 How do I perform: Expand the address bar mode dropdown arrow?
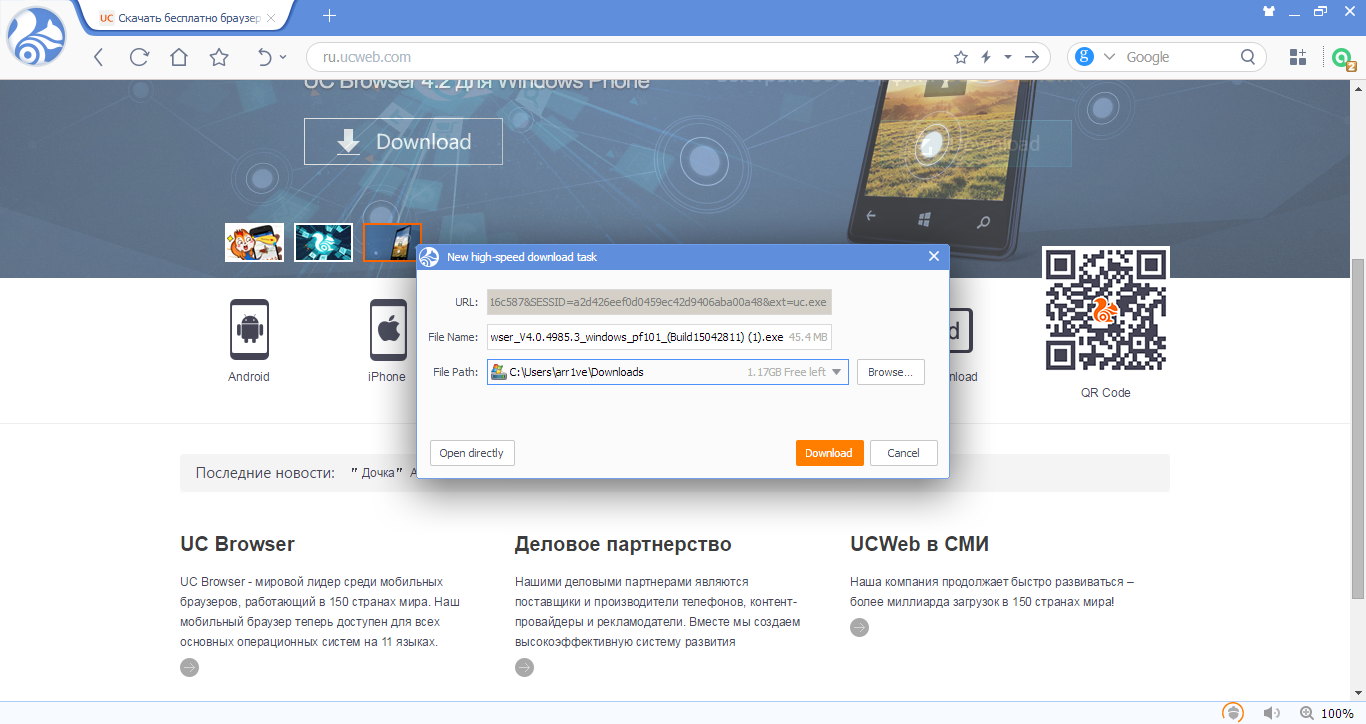(1008, 57)
